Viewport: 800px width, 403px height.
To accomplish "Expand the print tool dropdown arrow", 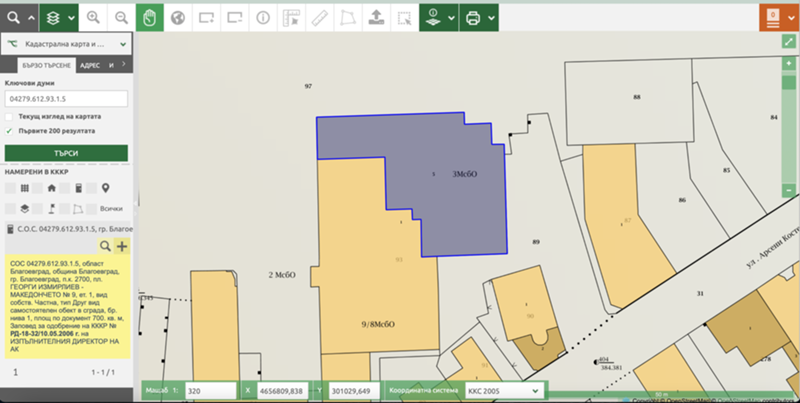I will click(x=496, y=17).
